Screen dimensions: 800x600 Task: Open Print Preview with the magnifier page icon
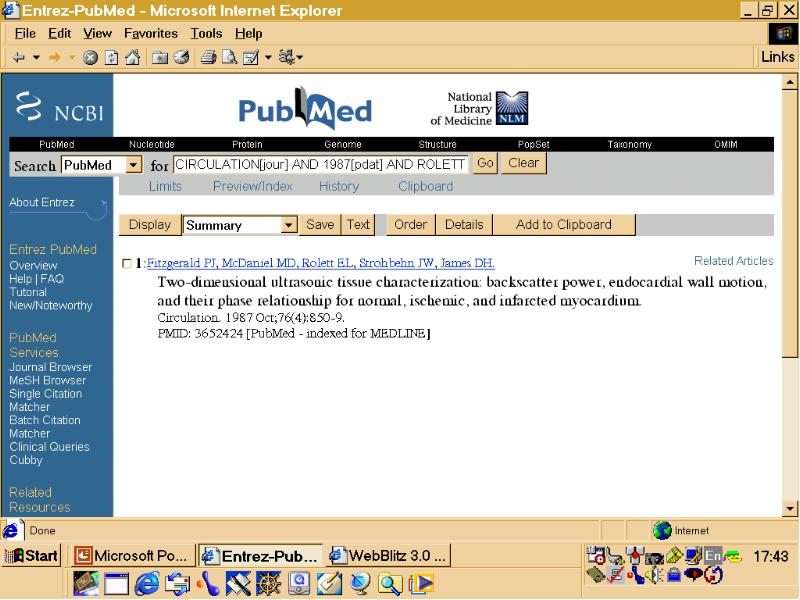pos(230,58)
